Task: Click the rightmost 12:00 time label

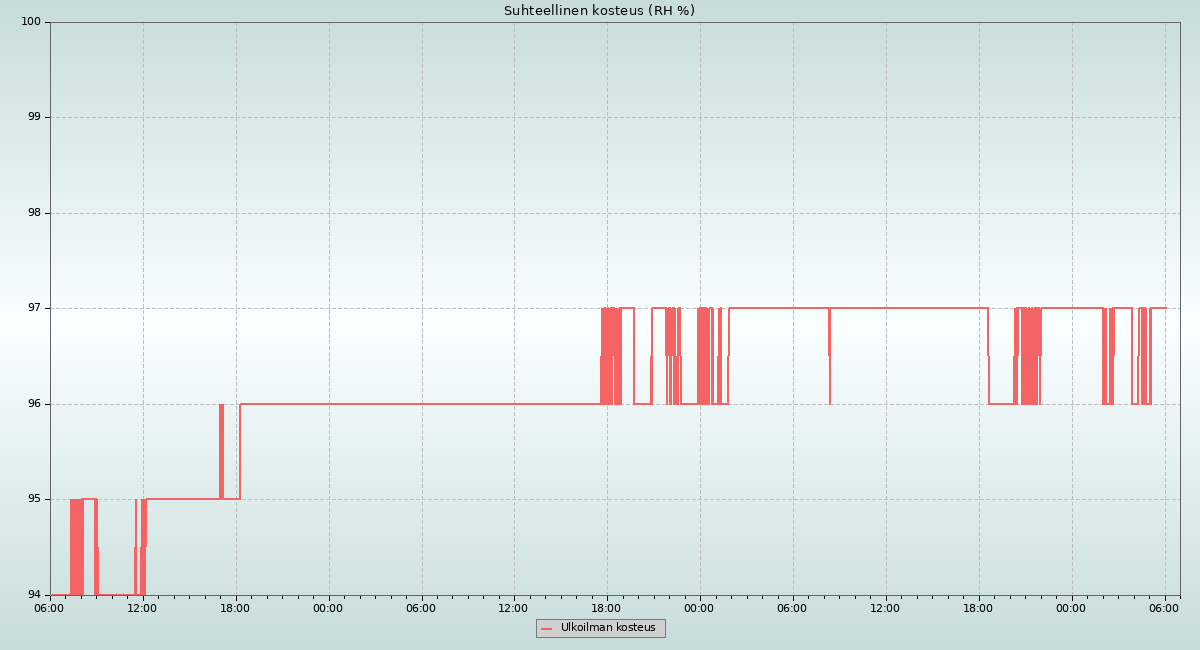Action: (x=885, y=608)
